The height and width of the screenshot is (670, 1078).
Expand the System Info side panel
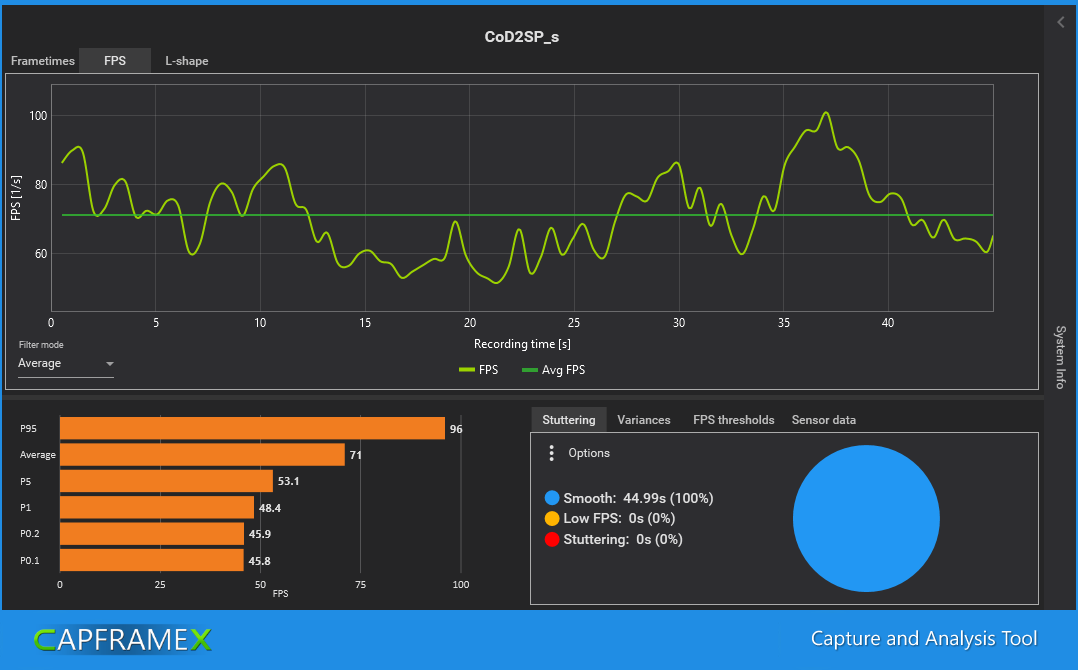(1061, 357)
